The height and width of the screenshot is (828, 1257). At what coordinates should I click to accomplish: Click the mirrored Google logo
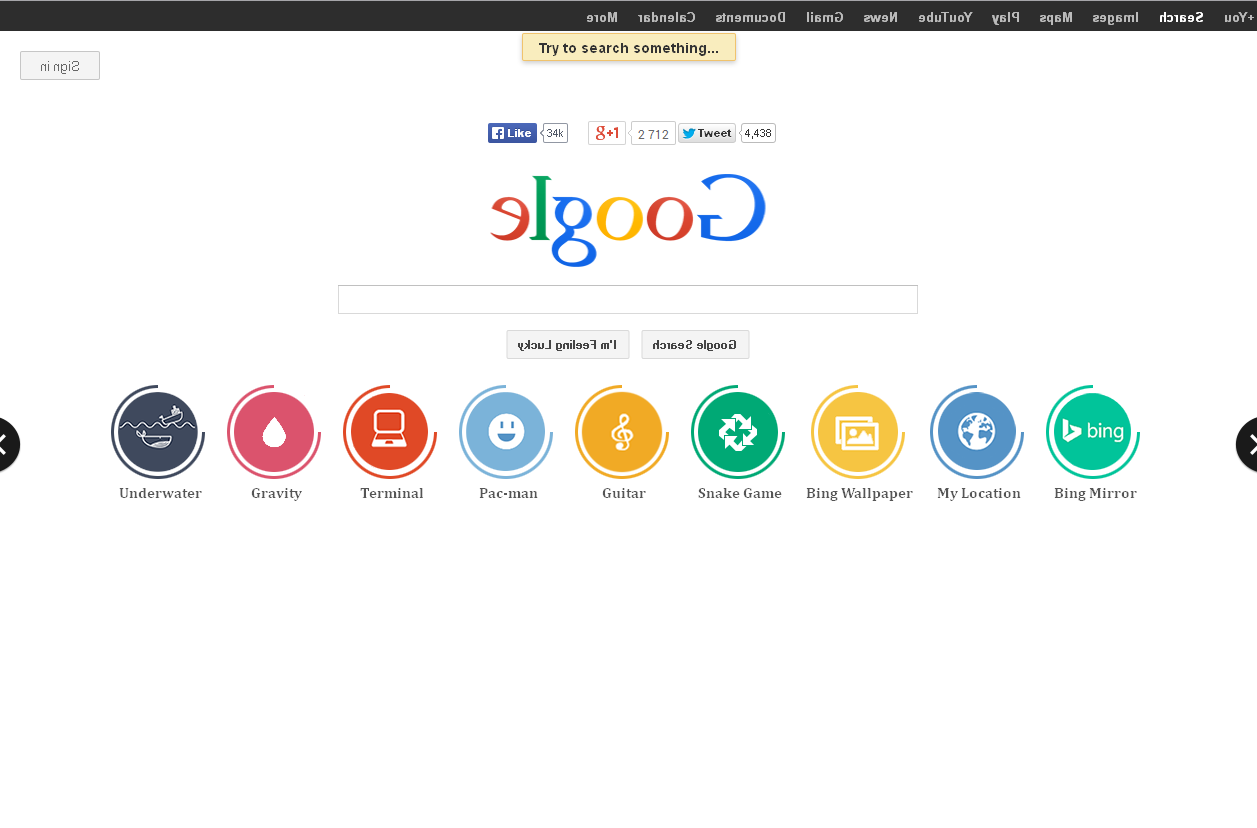(628, 221)
